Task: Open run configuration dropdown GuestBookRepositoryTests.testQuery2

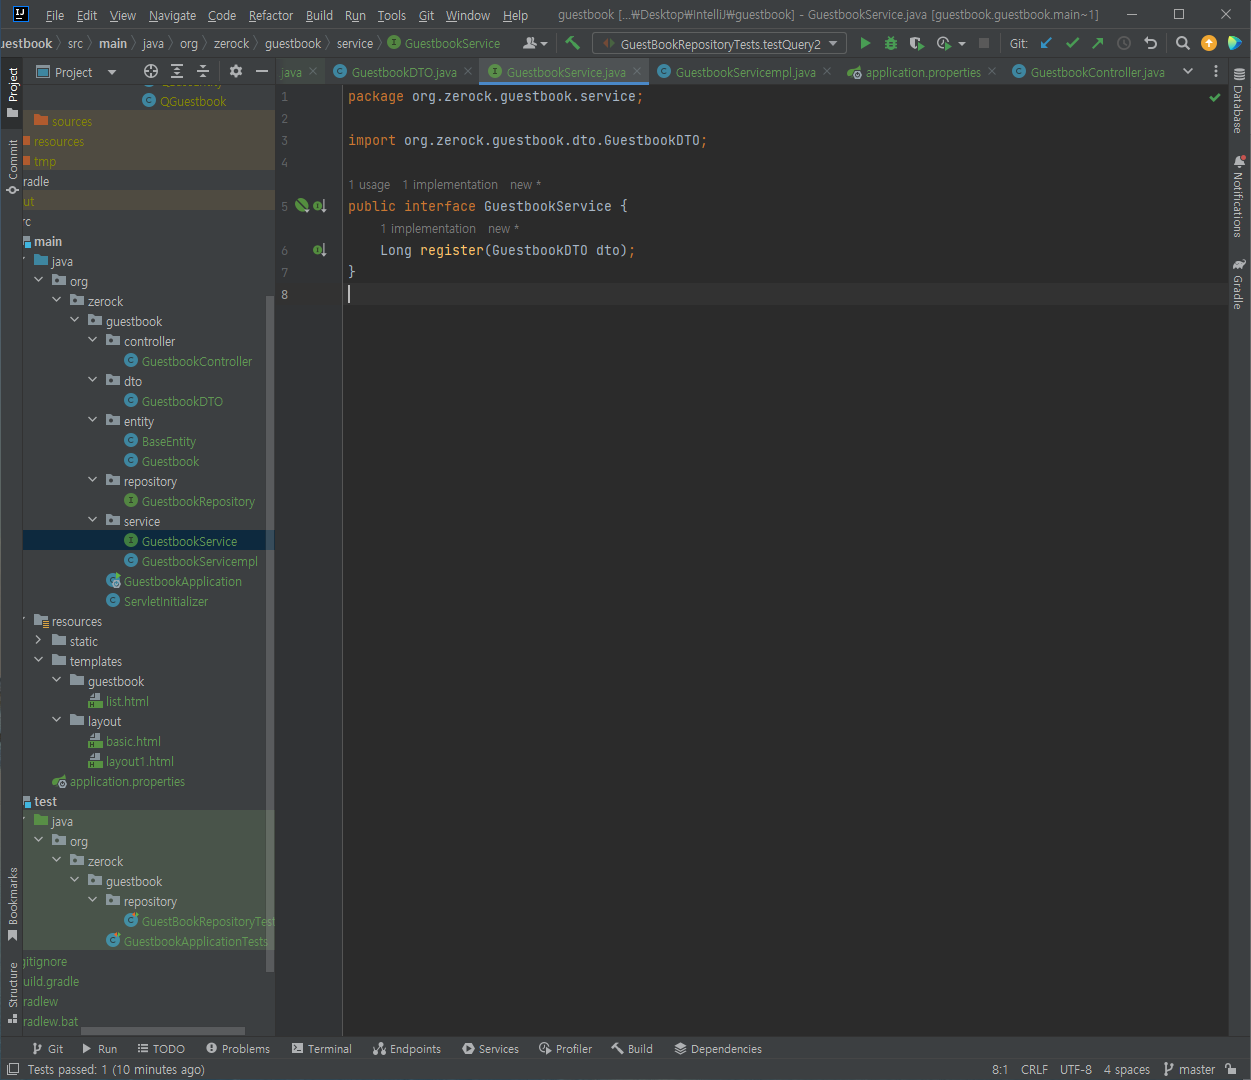Action: coord(720,43)
